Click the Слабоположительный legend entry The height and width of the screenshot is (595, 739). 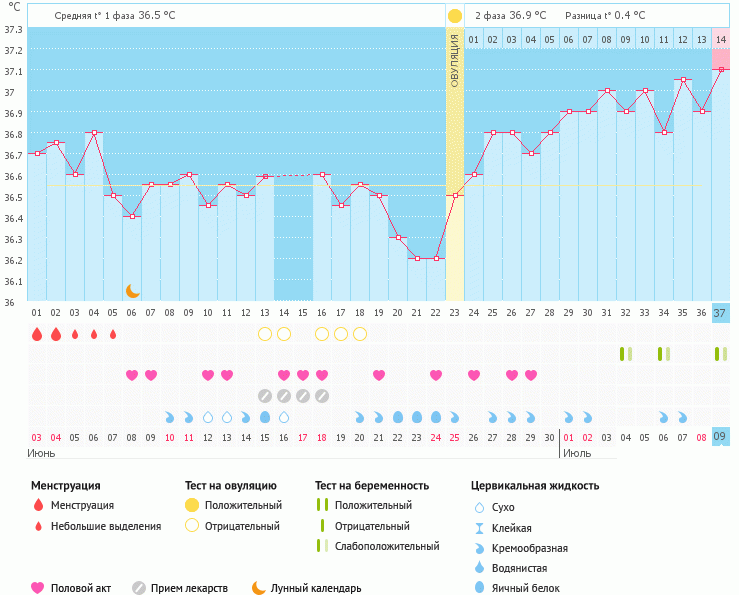point(387,546)
